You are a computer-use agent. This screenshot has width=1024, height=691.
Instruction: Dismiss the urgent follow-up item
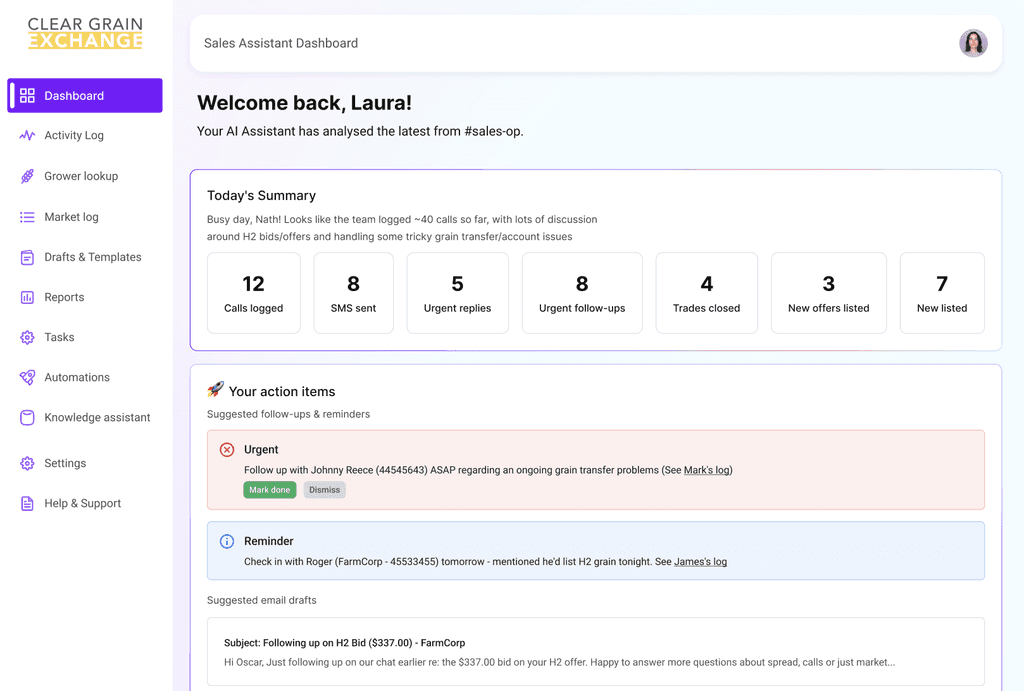coord(325,490)
